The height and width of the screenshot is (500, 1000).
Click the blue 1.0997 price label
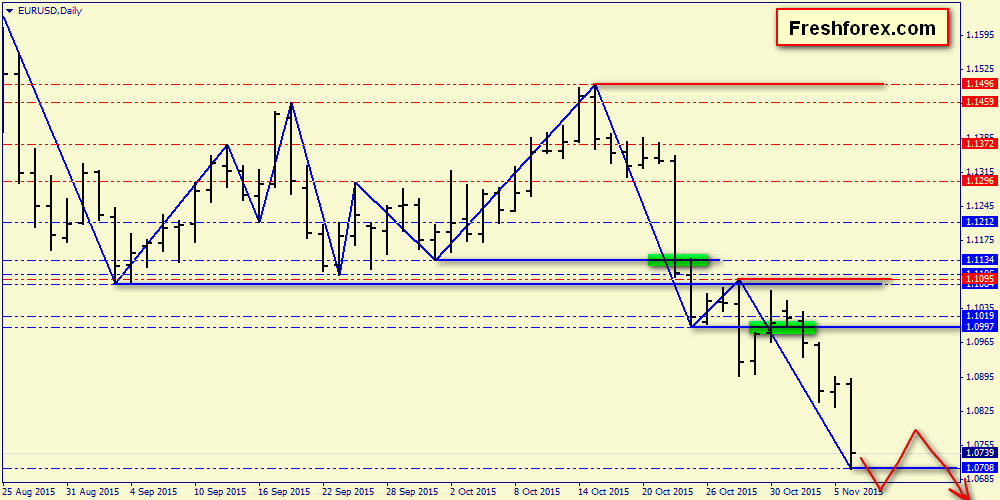978,327
